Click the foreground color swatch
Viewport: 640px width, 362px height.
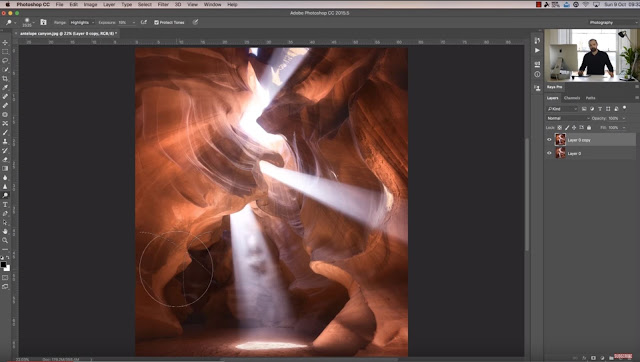(3, 264)
